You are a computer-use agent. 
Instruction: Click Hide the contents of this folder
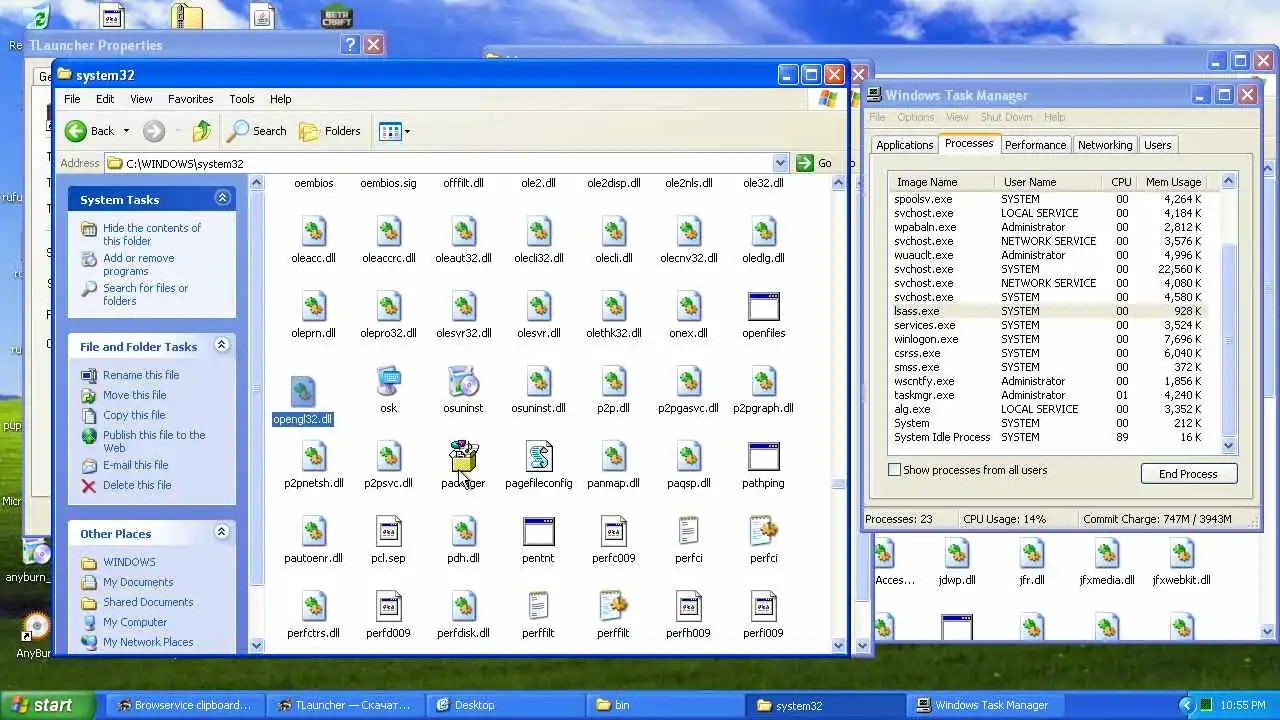click(152, 234)
